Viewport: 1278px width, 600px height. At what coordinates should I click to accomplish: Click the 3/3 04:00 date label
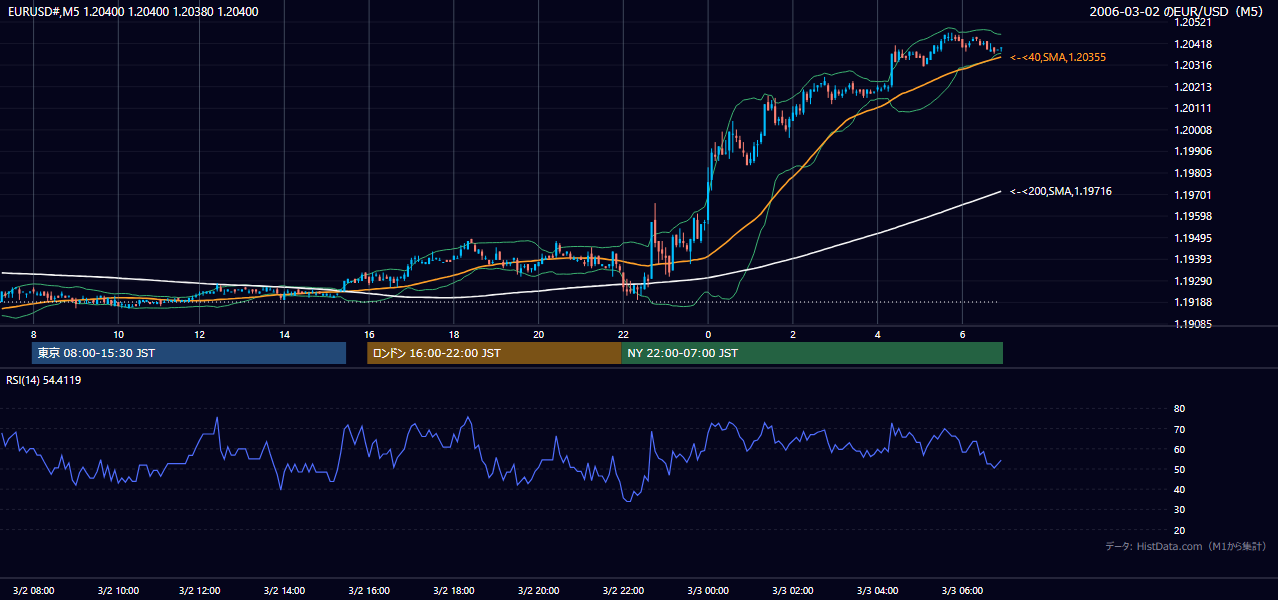(x=877, y=590)
